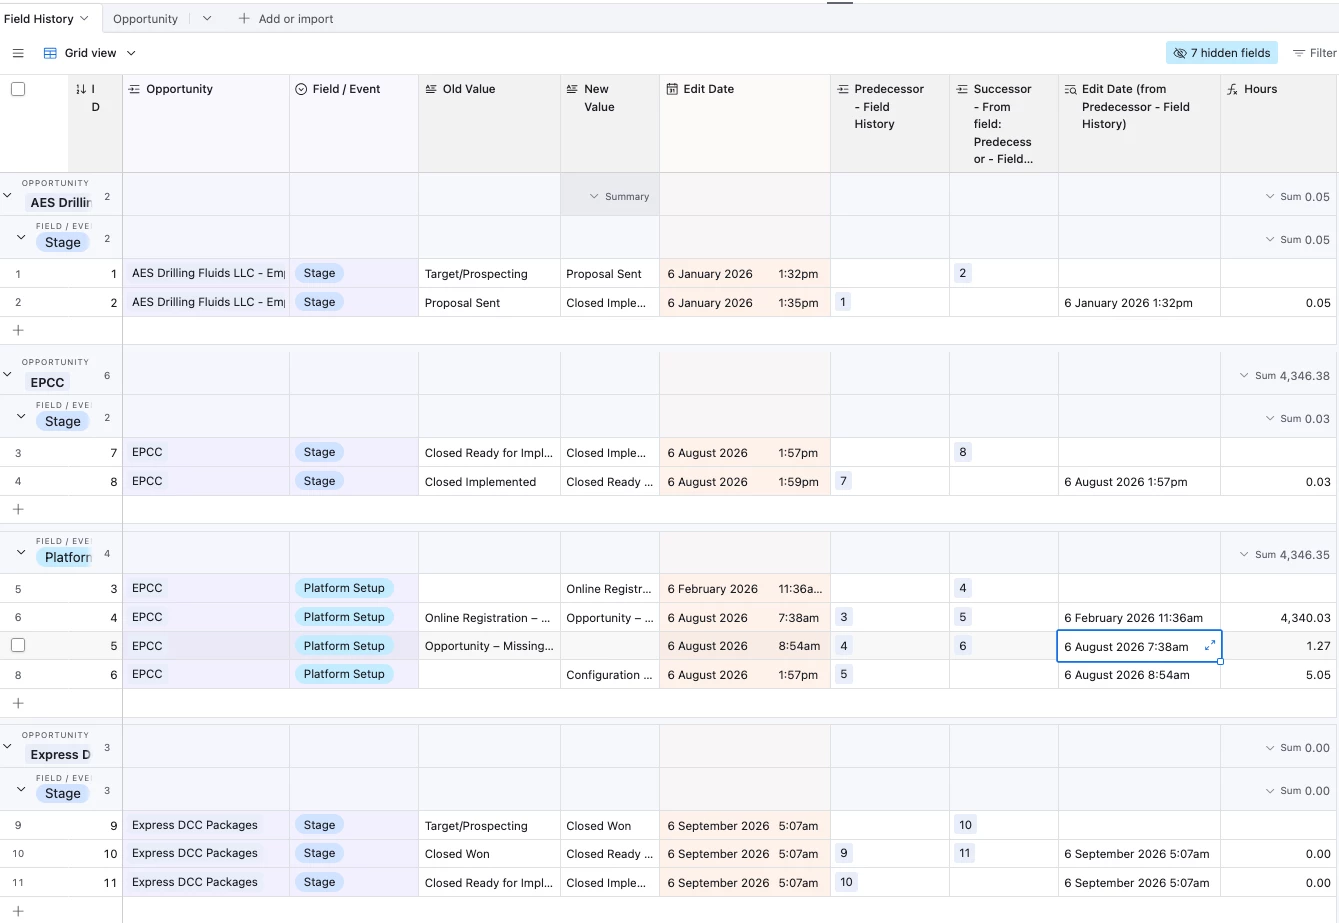Click the lookup icon of Edit Date (from Predecessor)

tap(1071, 89)
